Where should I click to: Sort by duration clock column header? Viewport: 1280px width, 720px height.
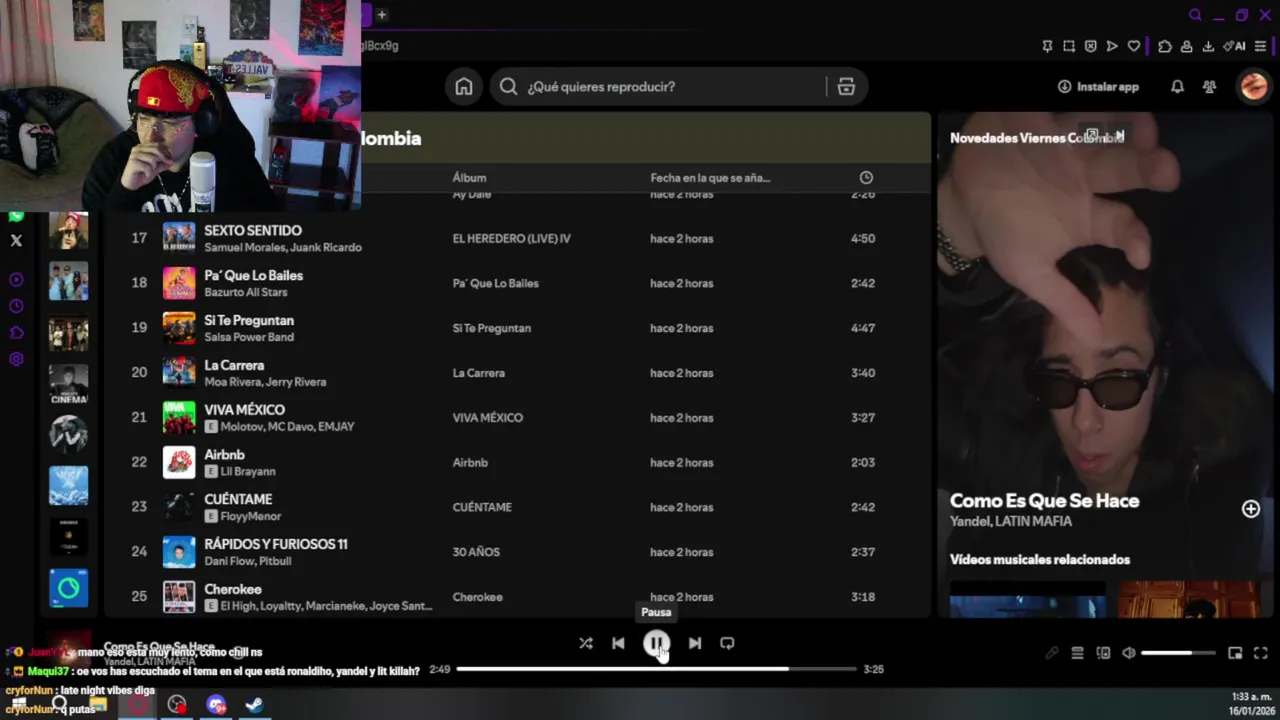click(866, 178)
